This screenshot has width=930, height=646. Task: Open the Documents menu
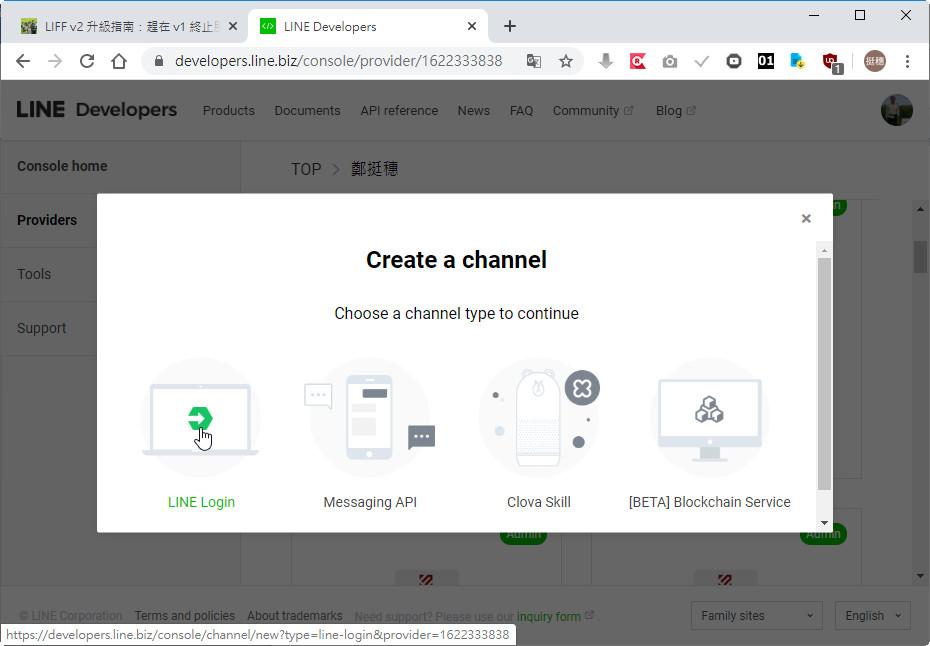click(307, 110)
